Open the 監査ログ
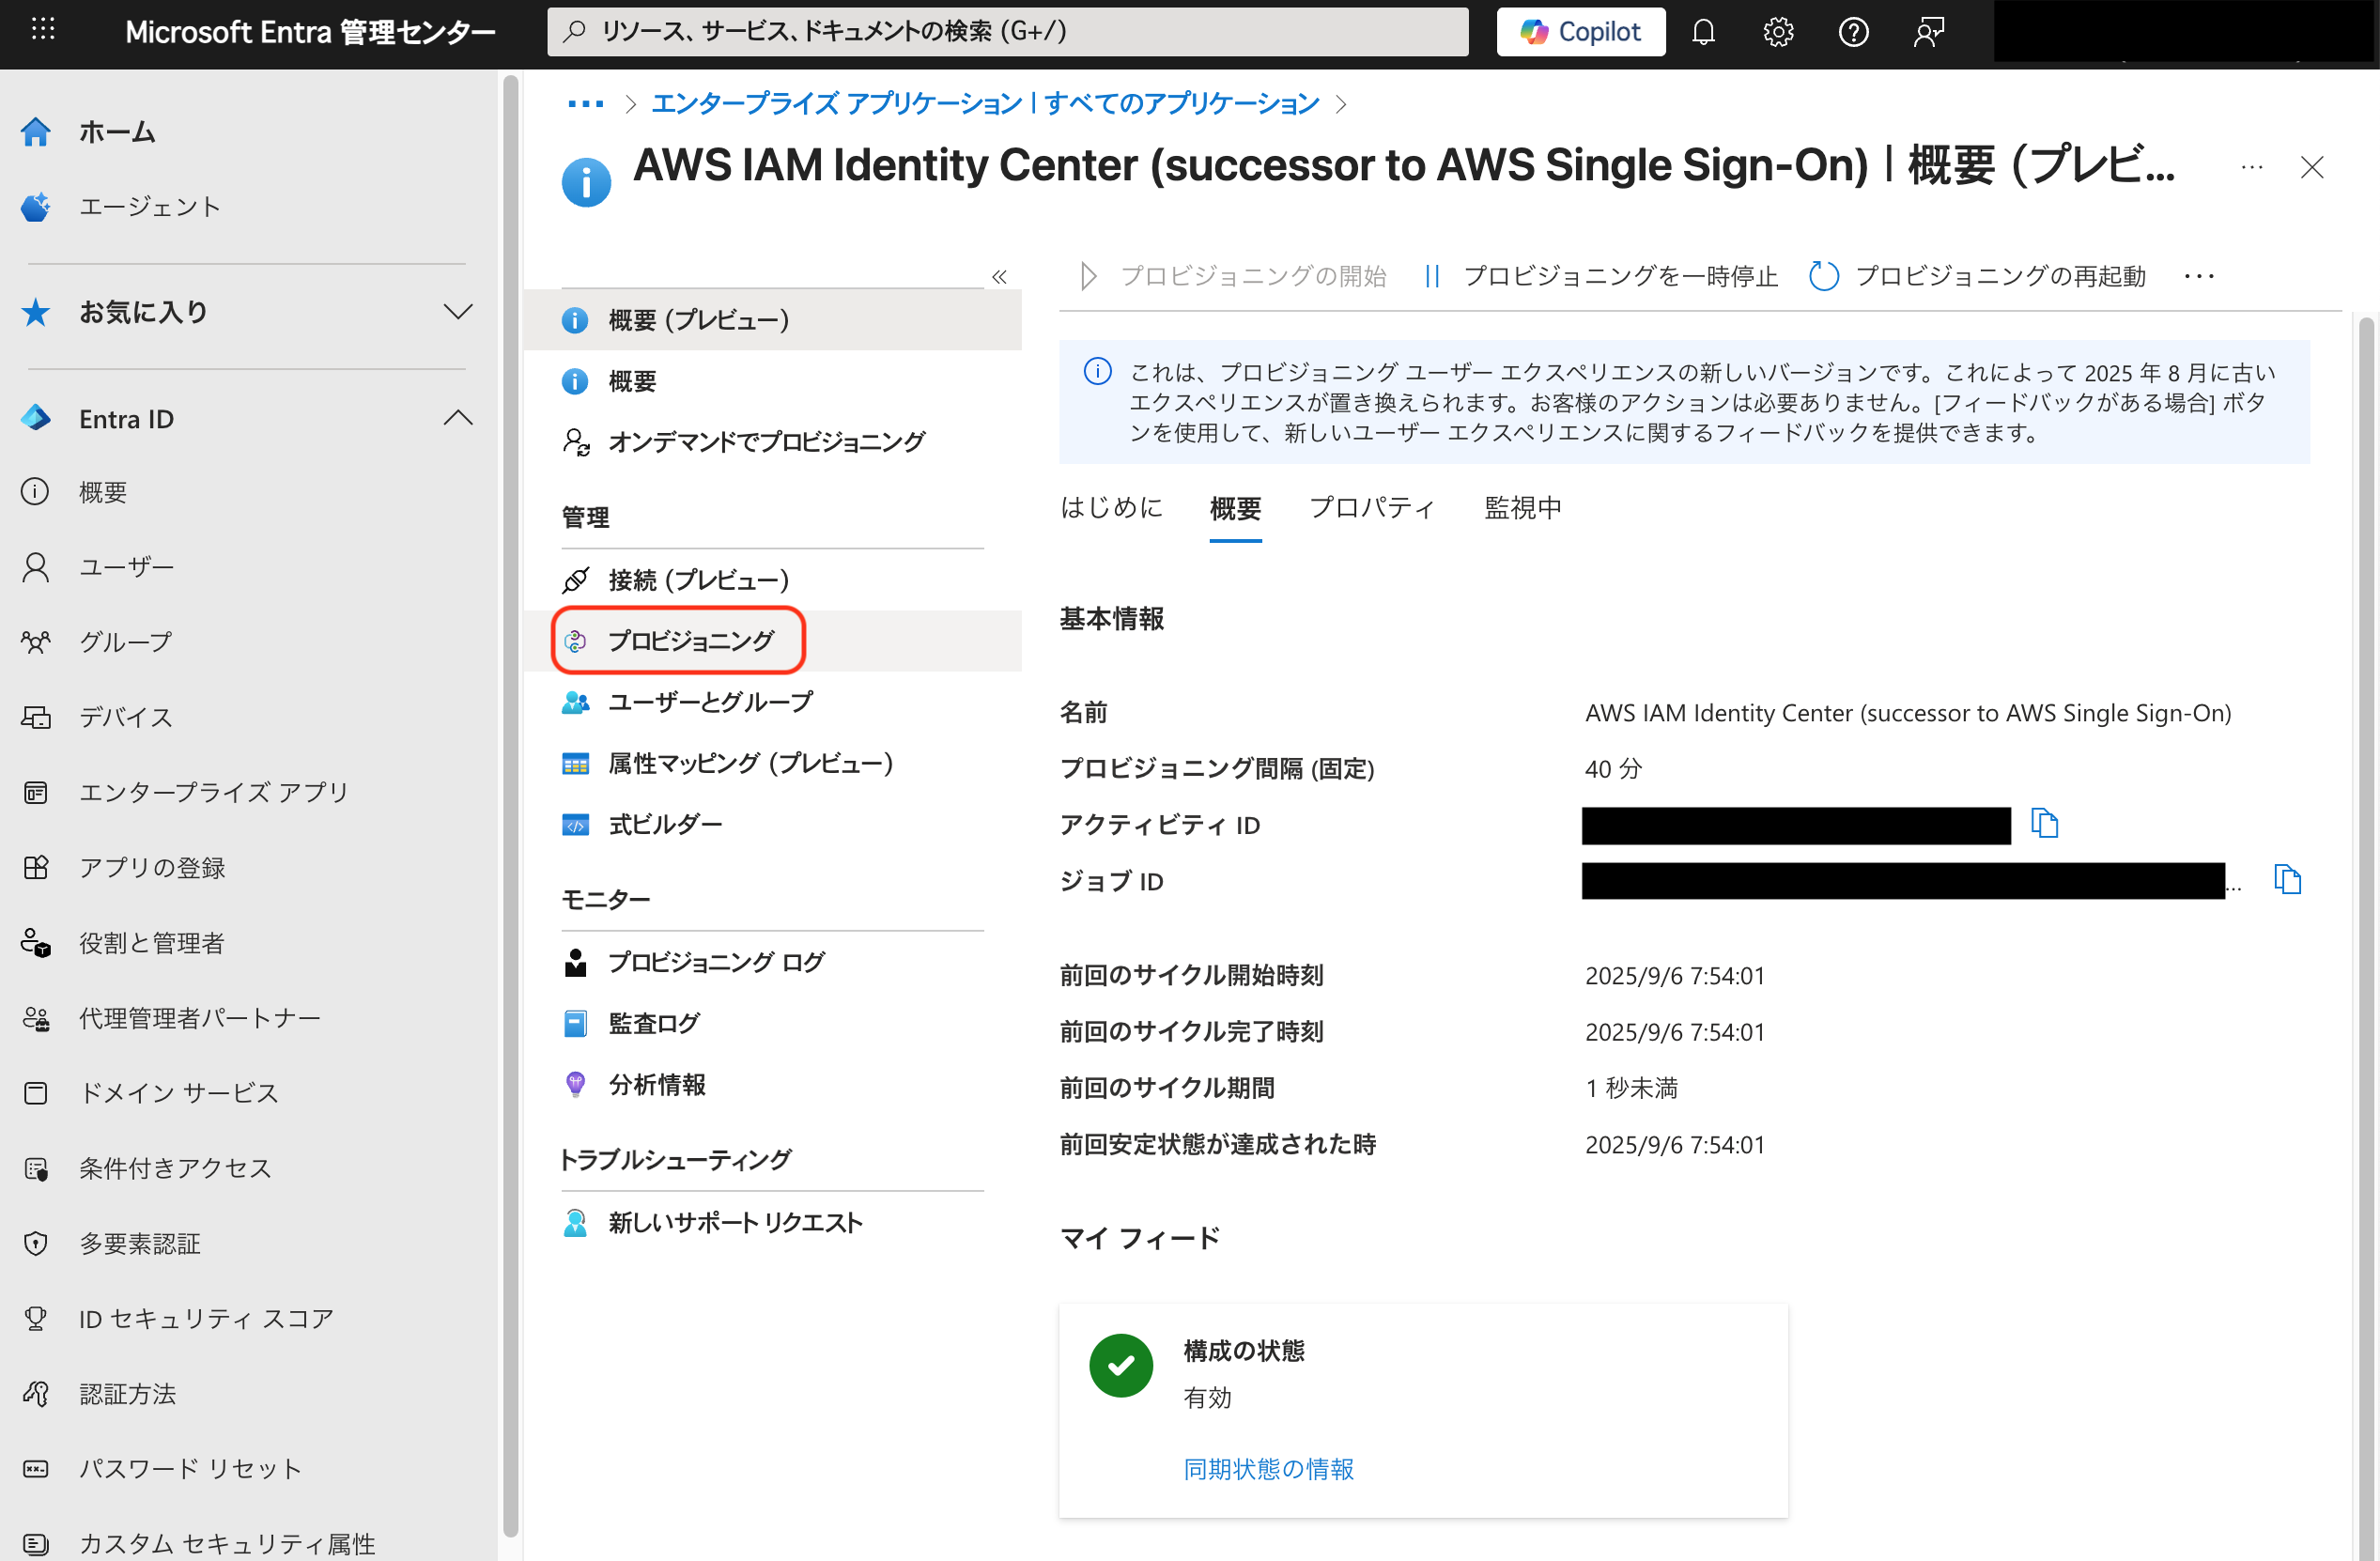This screenshot has height=1561, width=2380. point(654,1022)
